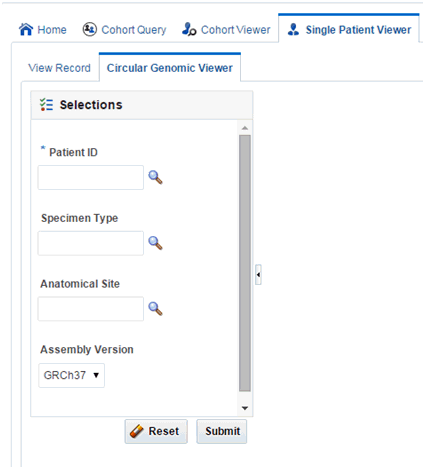424x470 pixels.
Task: Click the Home house icon
Action: click(x=26, y=29)
